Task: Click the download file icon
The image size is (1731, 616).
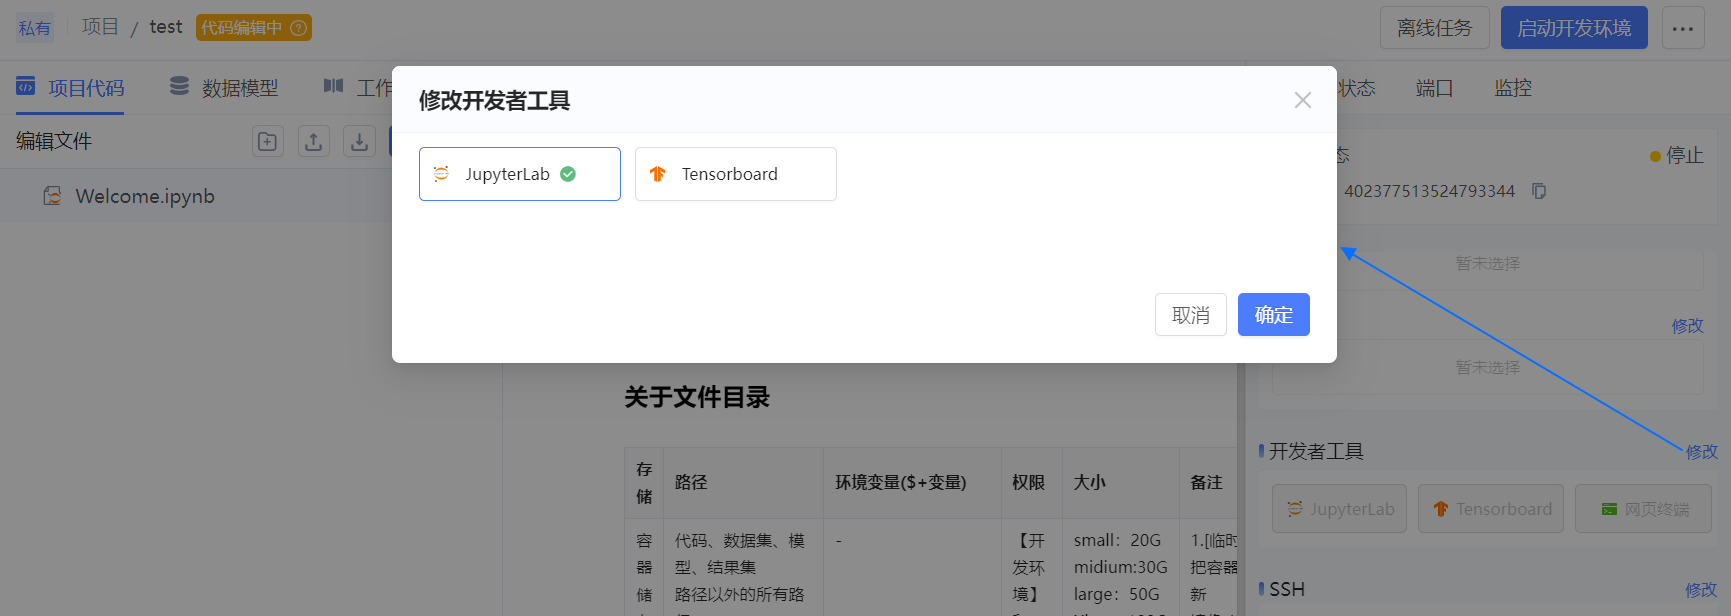Action: coord(359,141)
